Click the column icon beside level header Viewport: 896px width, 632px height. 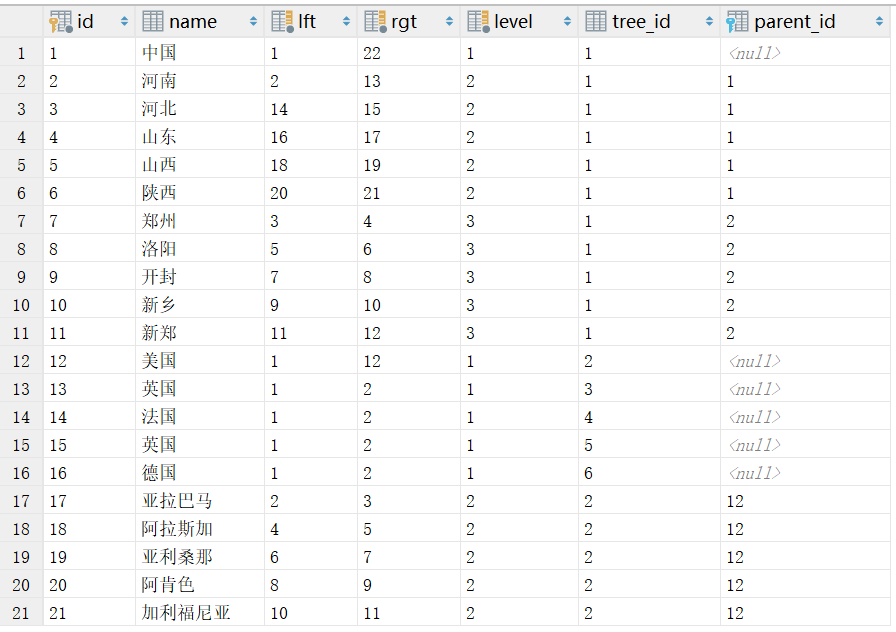click(x=478, y=22)
